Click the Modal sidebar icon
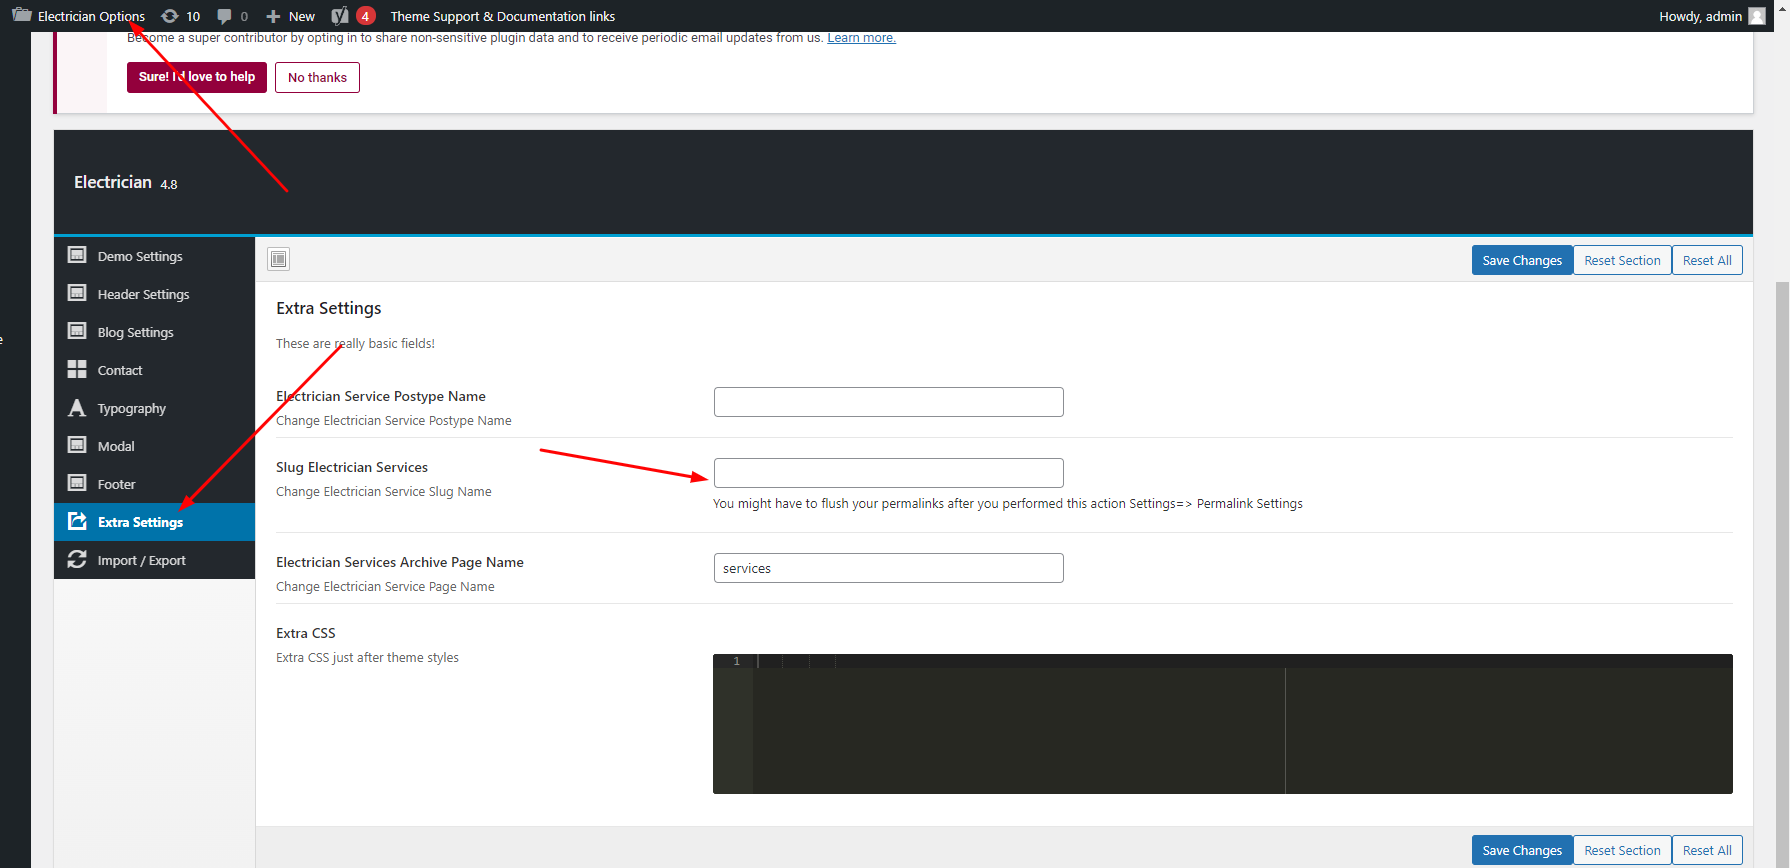This screenshot has height=868, width=1790. [x=77, y=445]
